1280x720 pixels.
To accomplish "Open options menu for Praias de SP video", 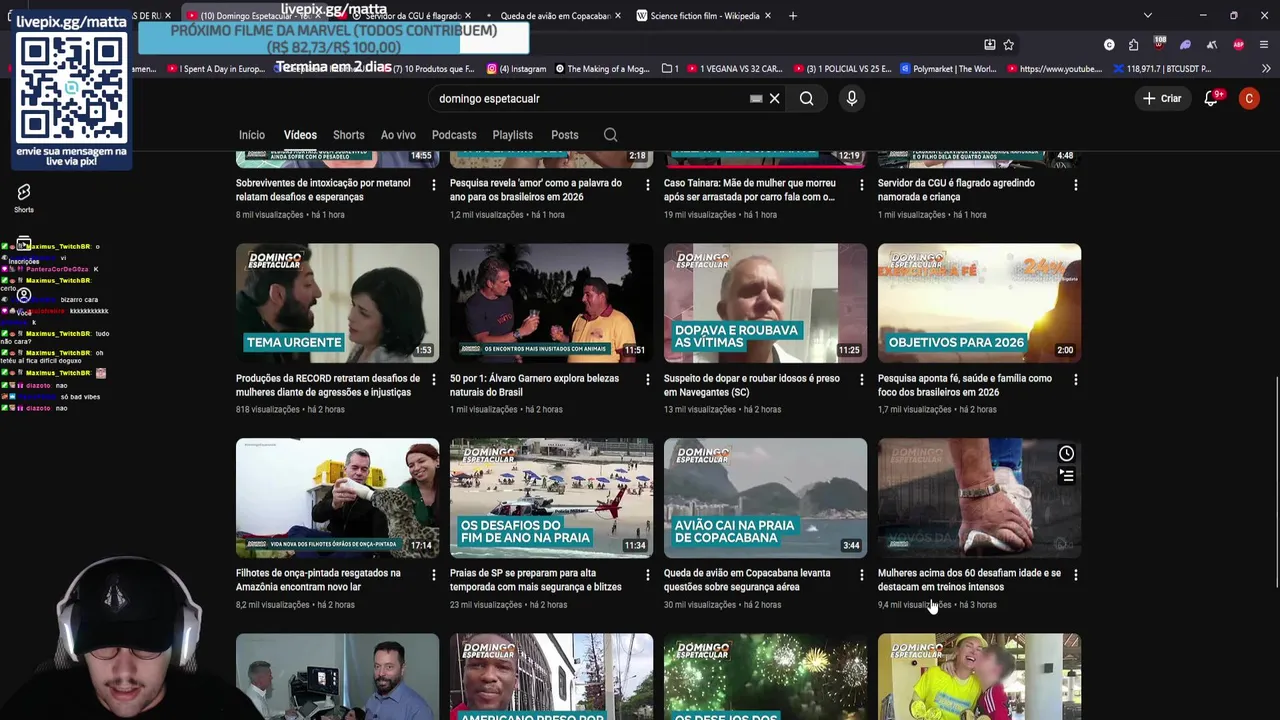I will click(x=647, y=575).
